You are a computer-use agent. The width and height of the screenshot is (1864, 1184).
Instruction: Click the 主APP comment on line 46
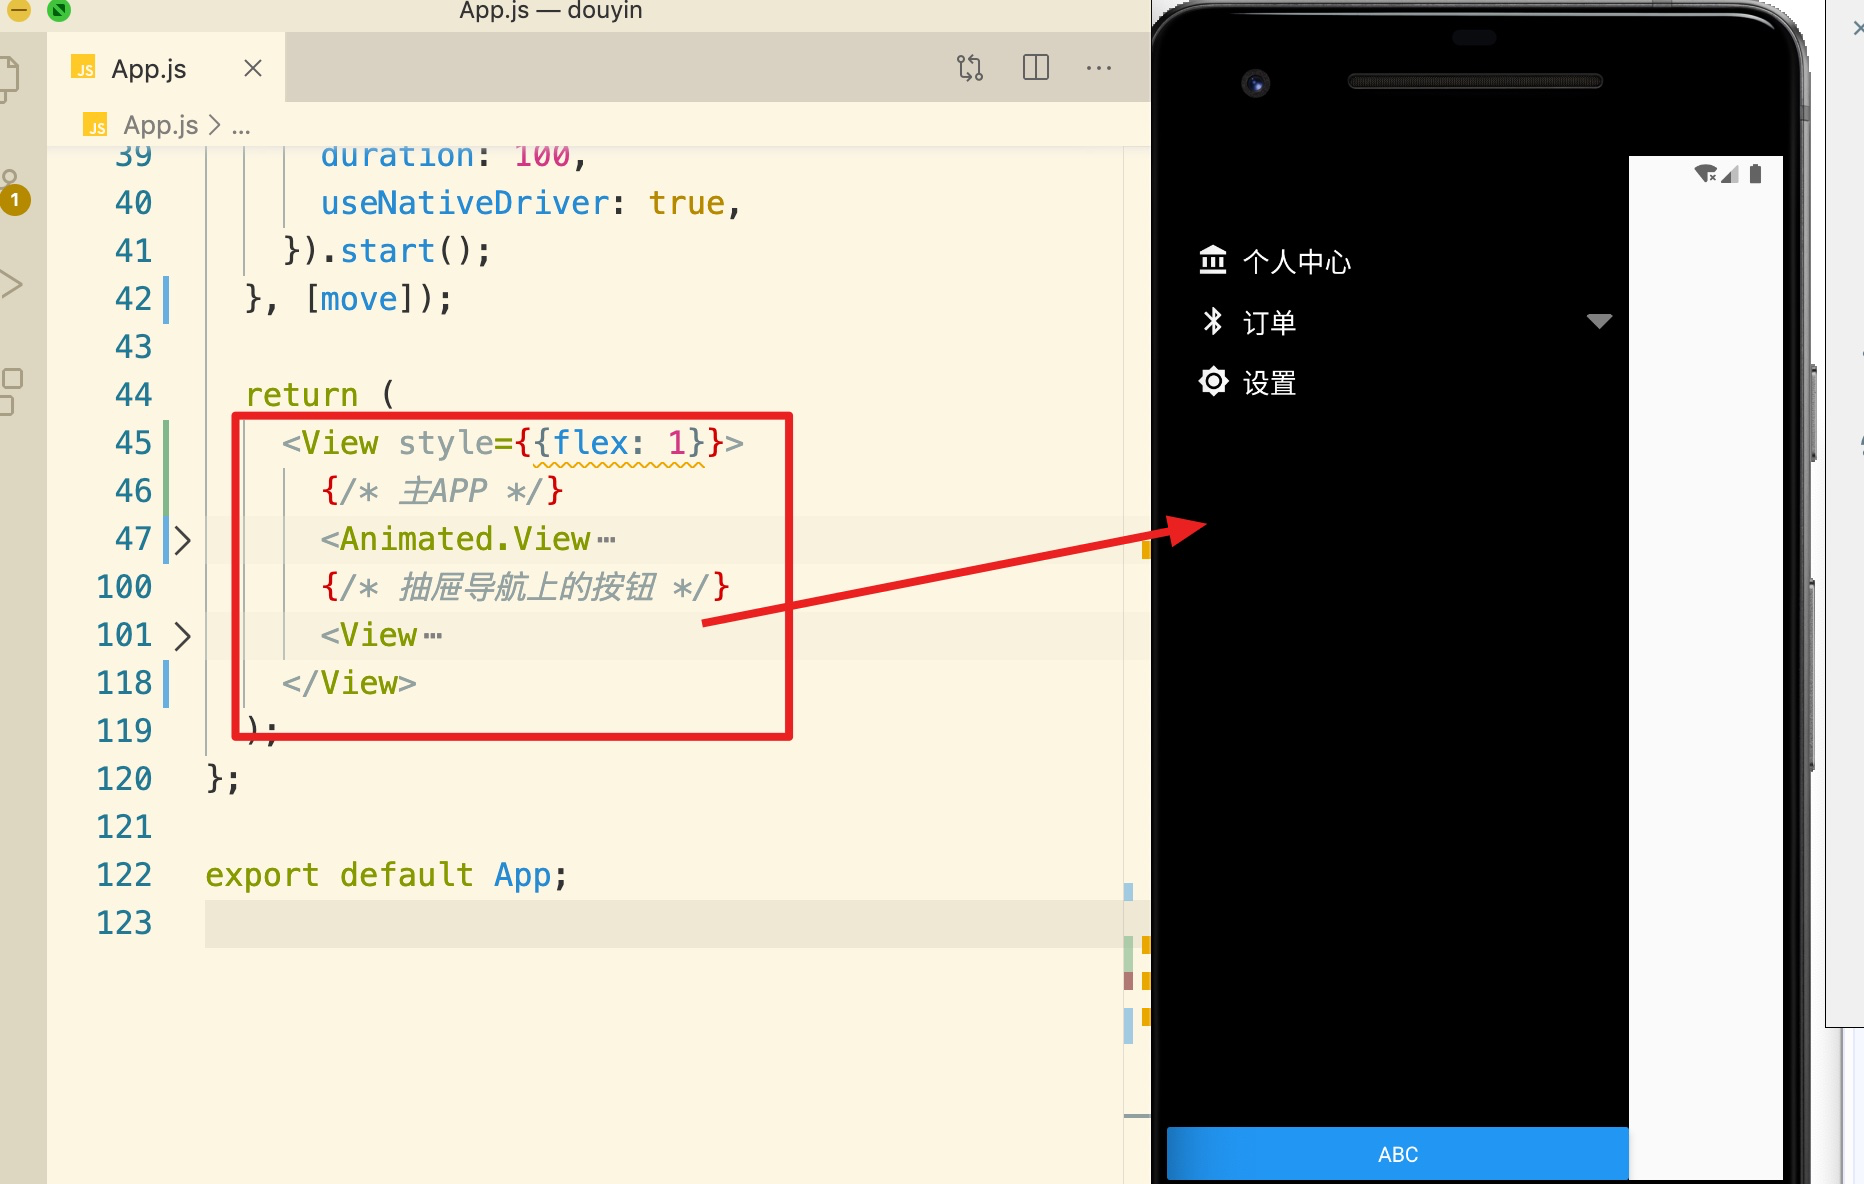[x=442, y=491]
